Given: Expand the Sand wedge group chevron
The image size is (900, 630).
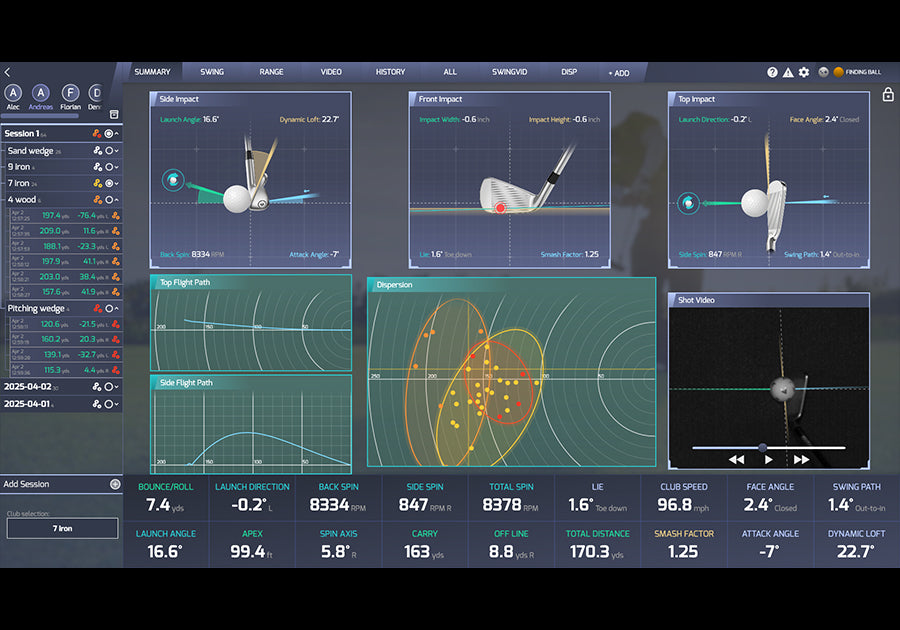Looking at the screenshot, I should 117,150.
